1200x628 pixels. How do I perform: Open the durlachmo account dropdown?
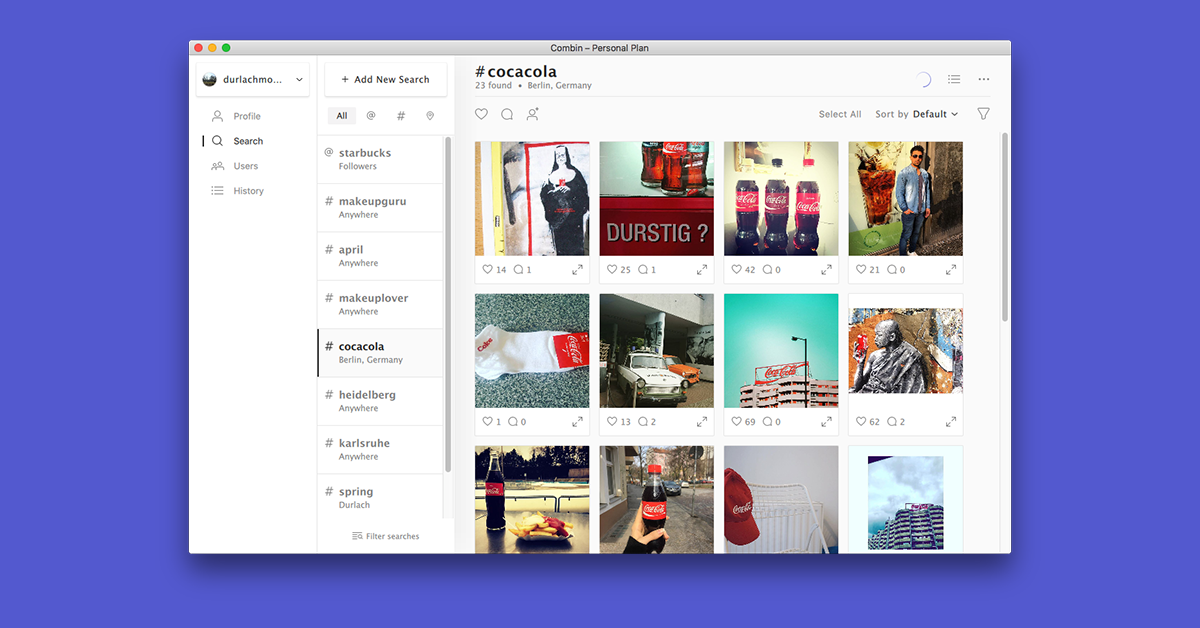(253, 80)
